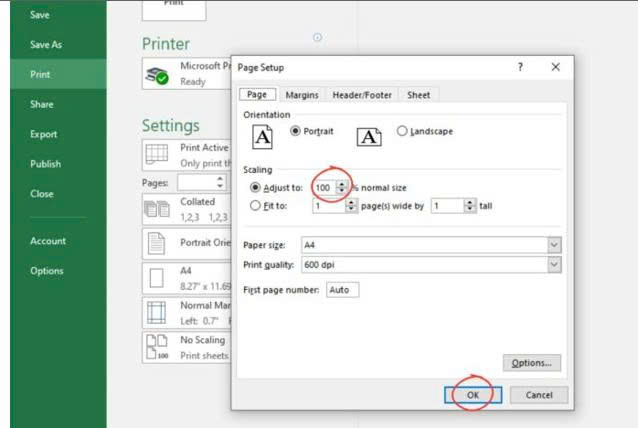638x428 pixels.
Task: Click the No Scaling icon
Action: pyautogui.click(x=157, y=347)
